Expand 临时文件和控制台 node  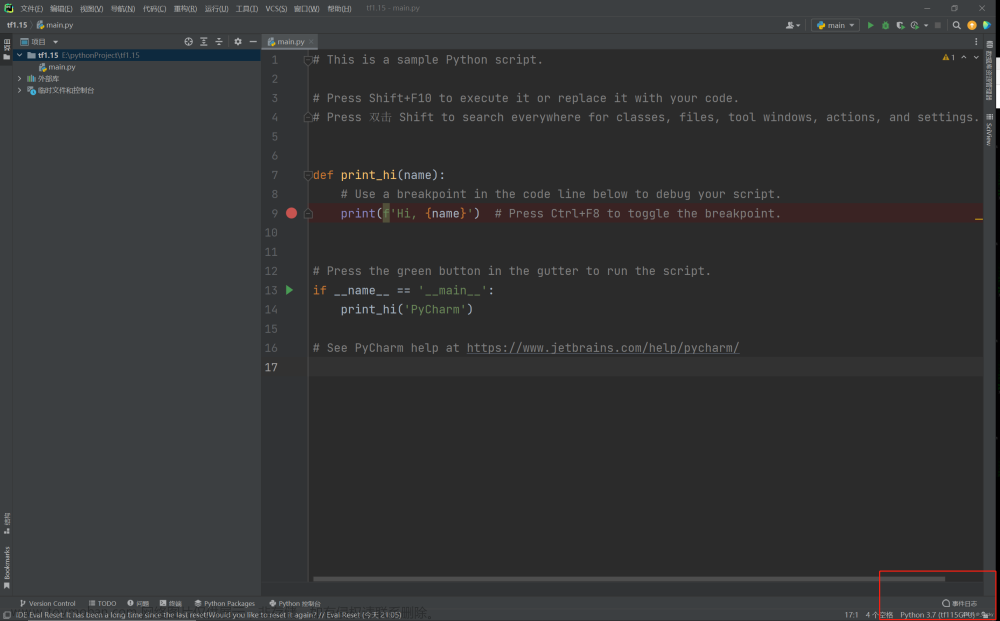click(20, 91)
